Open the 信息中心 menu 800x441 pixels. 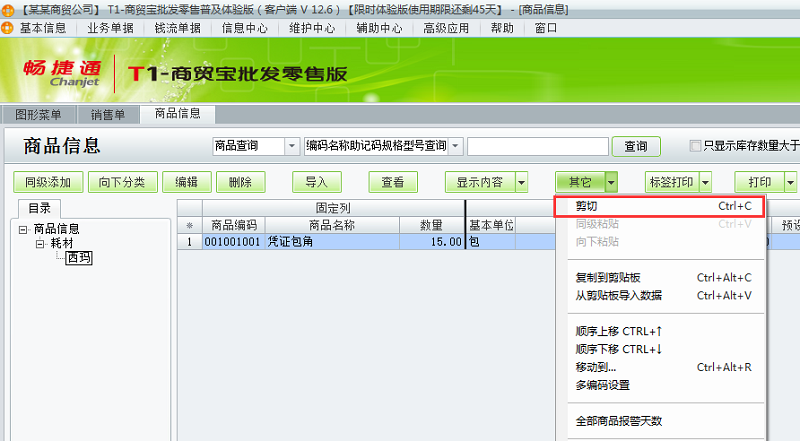tap(245, 28)
